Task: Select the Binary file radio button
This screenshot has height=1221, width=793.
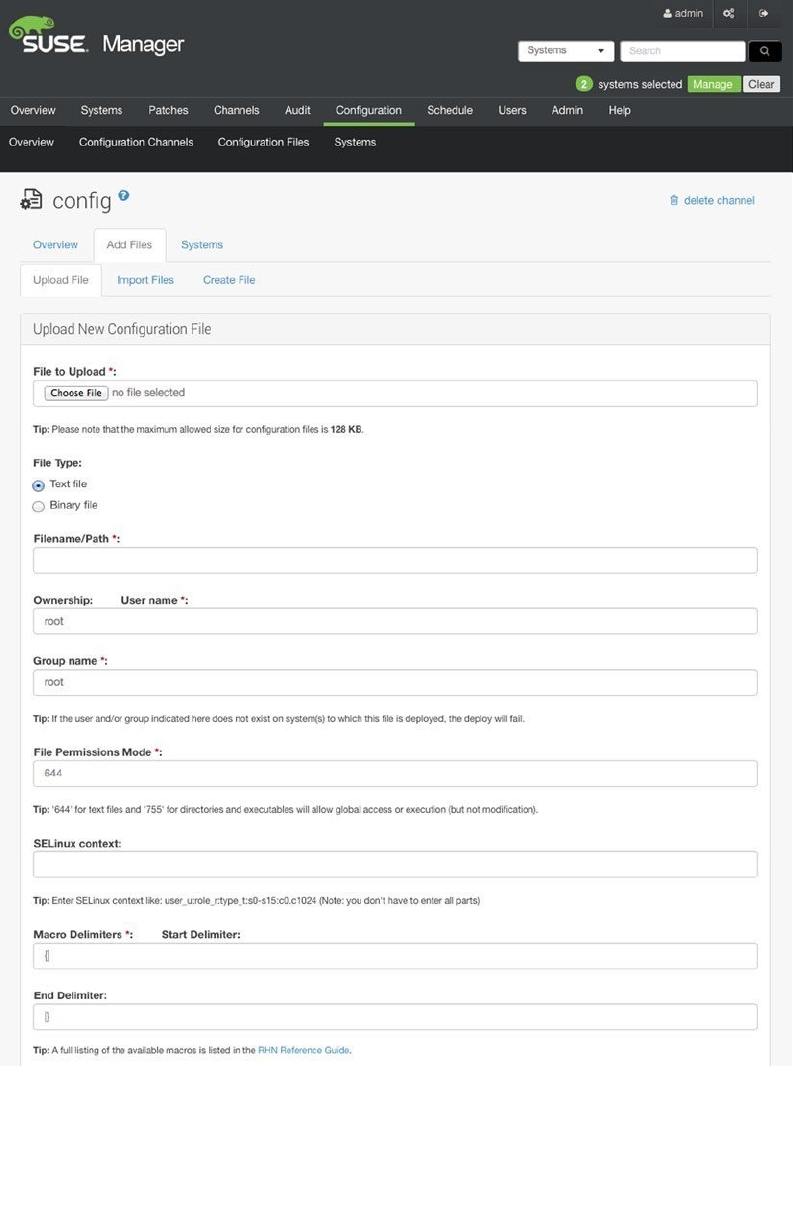Action: [39, 506]
